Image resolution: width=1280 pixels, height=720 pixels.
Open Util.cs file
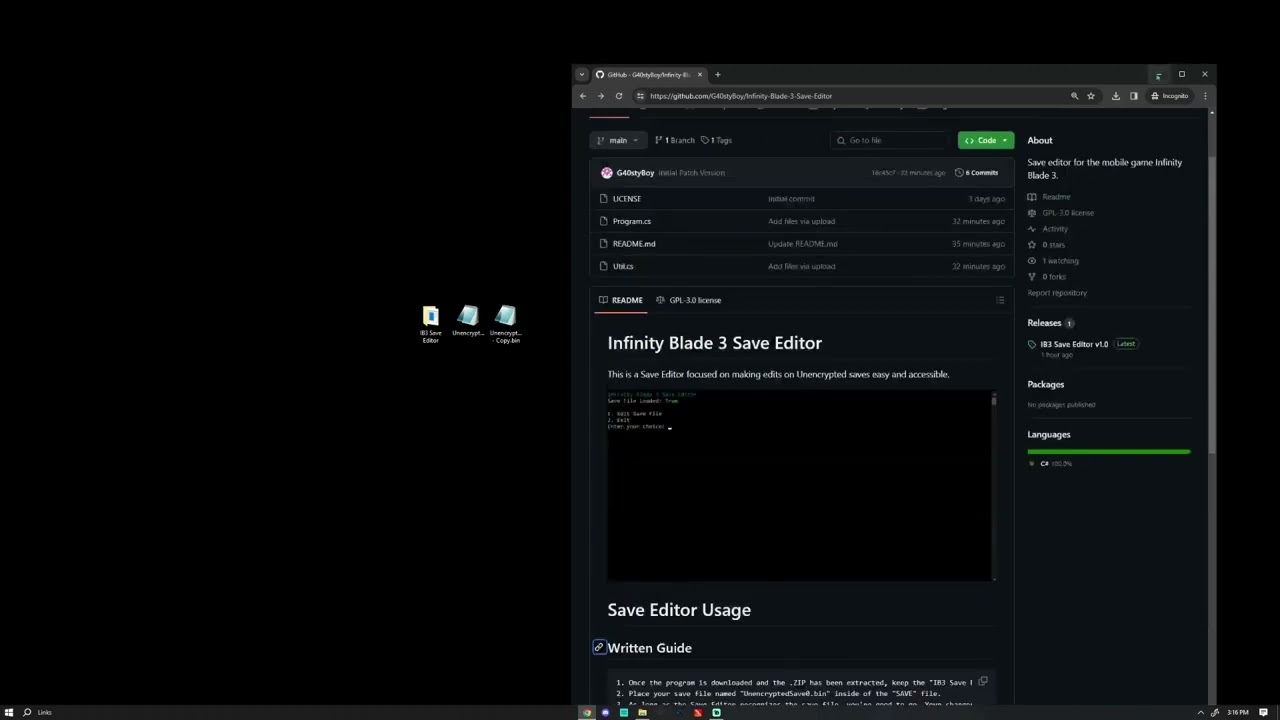click(623, 266)
